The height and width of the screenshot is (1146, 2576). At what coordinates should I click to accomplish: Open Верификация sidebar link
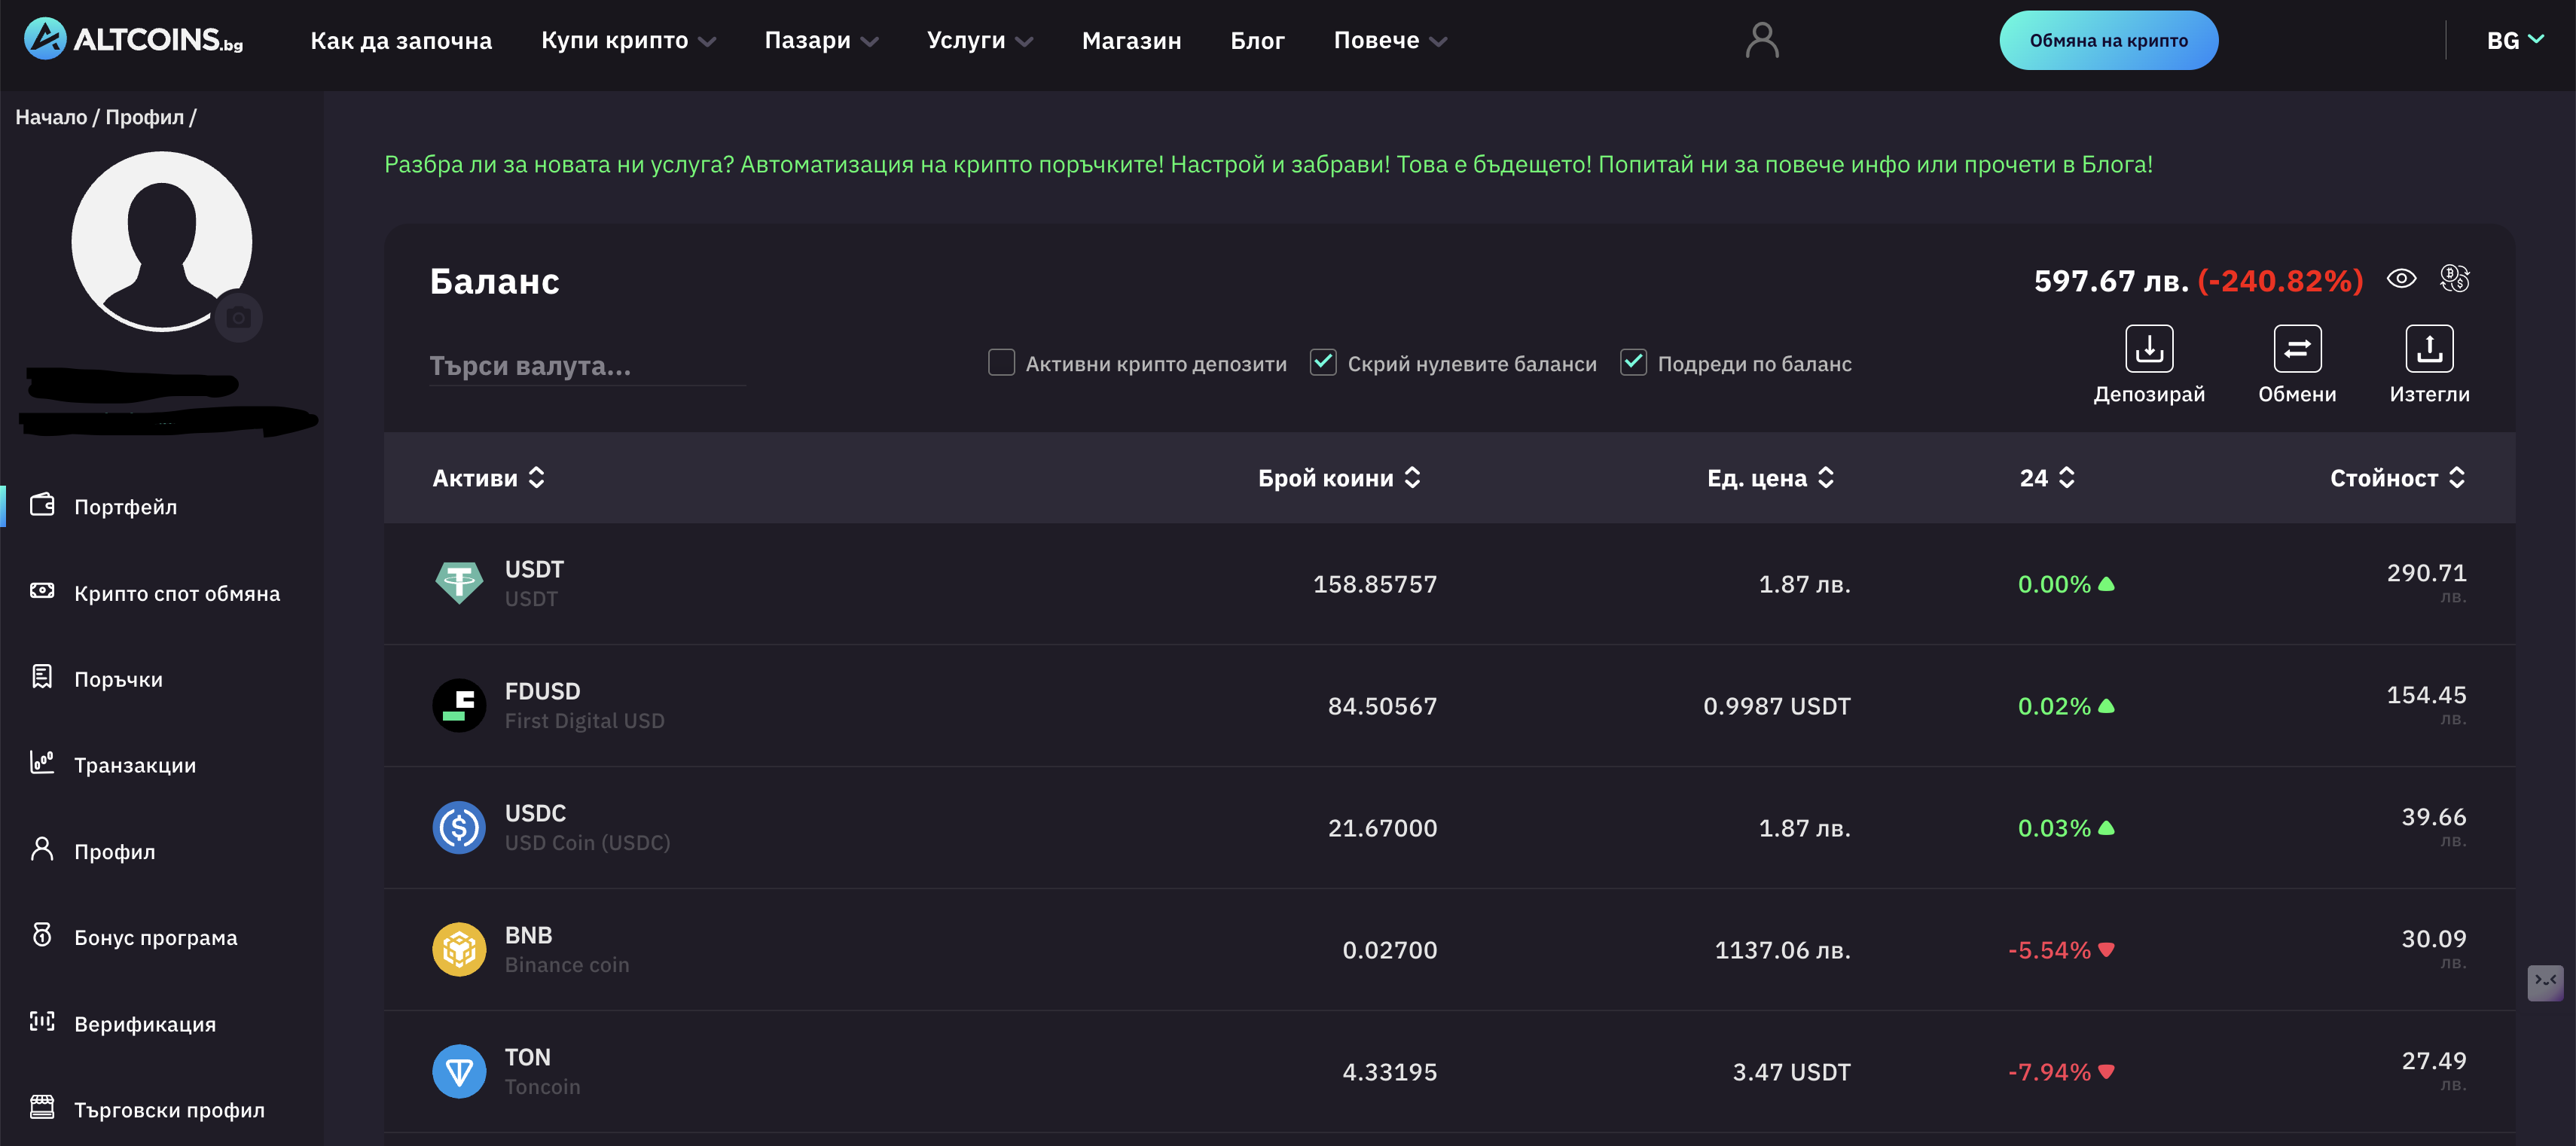145,1024
